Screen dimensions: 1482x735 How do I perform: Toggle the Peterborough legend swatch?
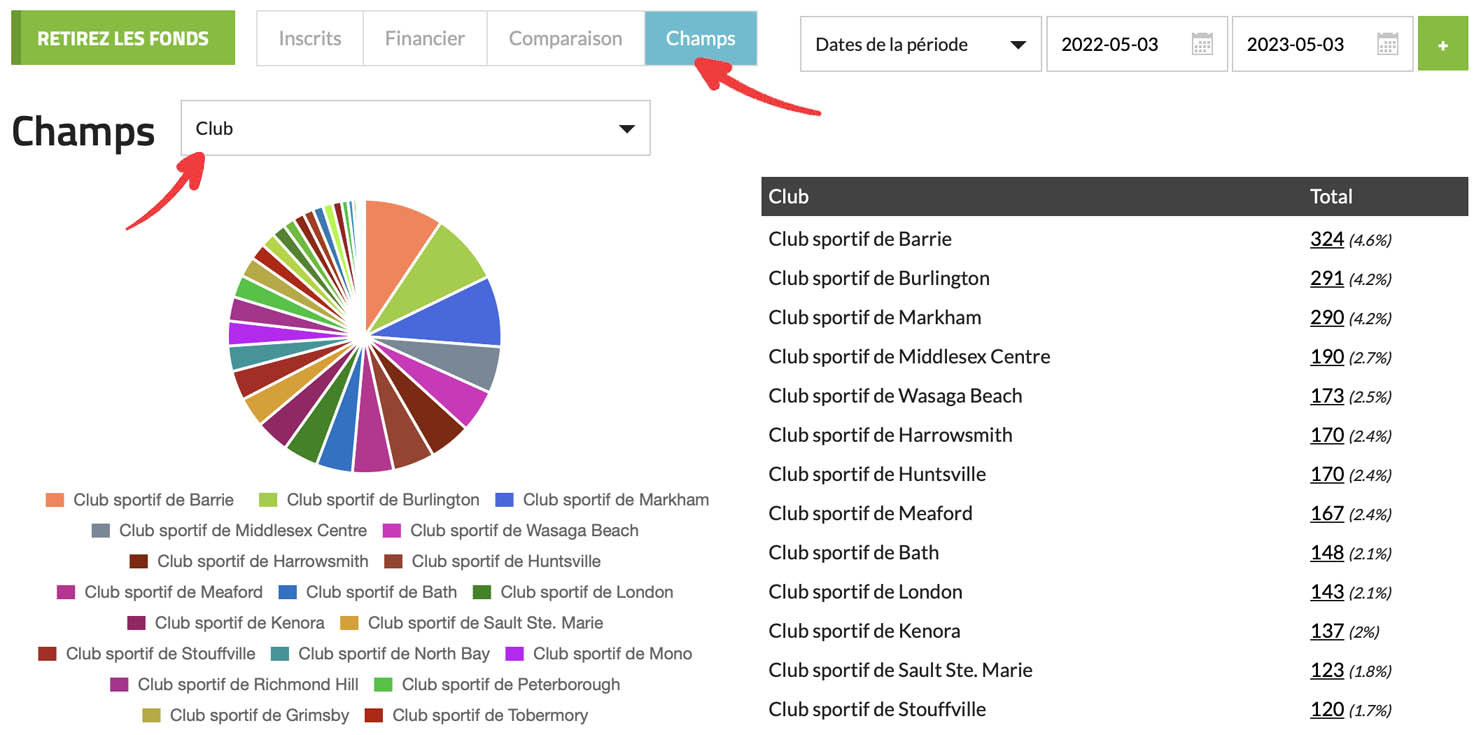[x=383, y=685]
